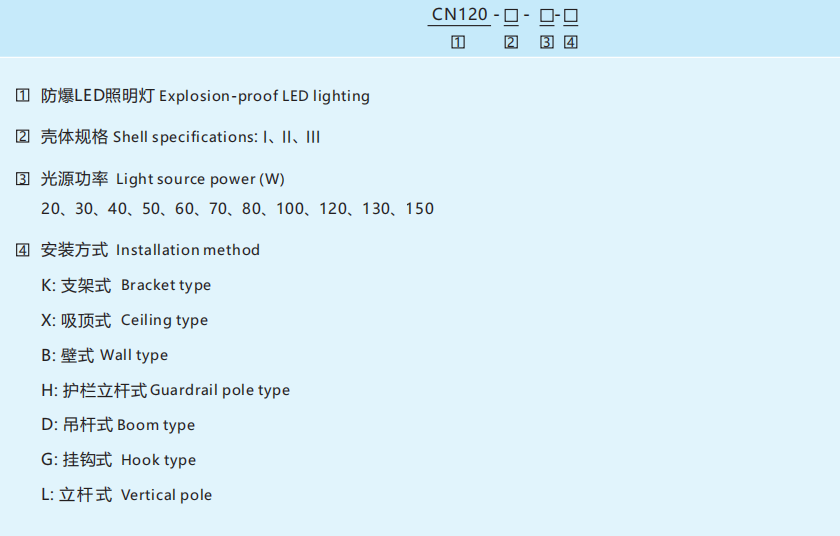Click the power values line starting with 20

pos(238,209)
